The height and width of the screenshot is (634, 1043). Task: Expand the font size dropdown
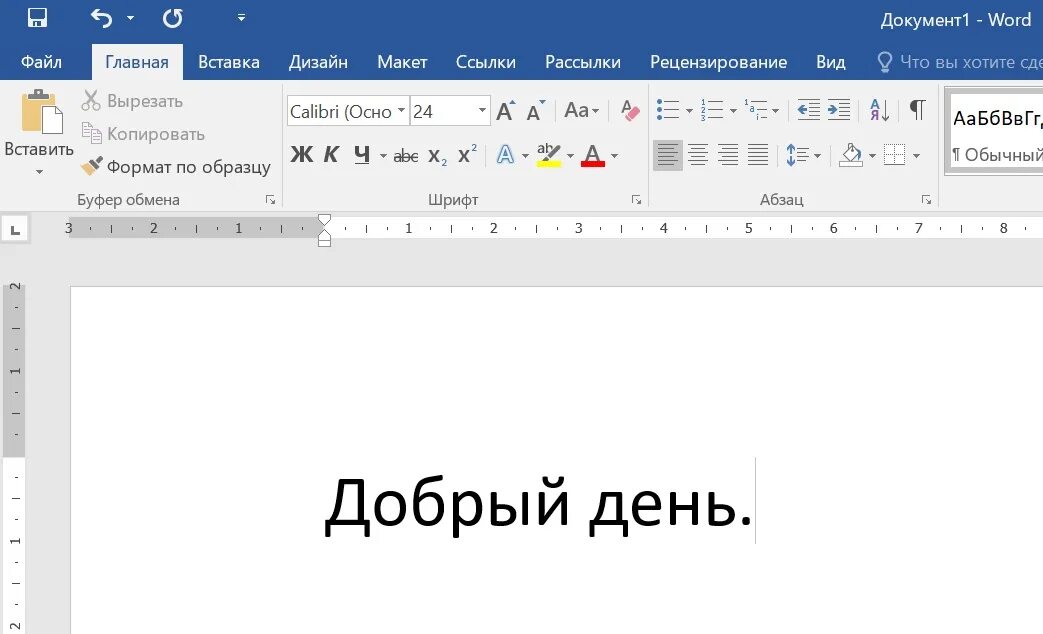pyautogui.click(x=479, y=111)
